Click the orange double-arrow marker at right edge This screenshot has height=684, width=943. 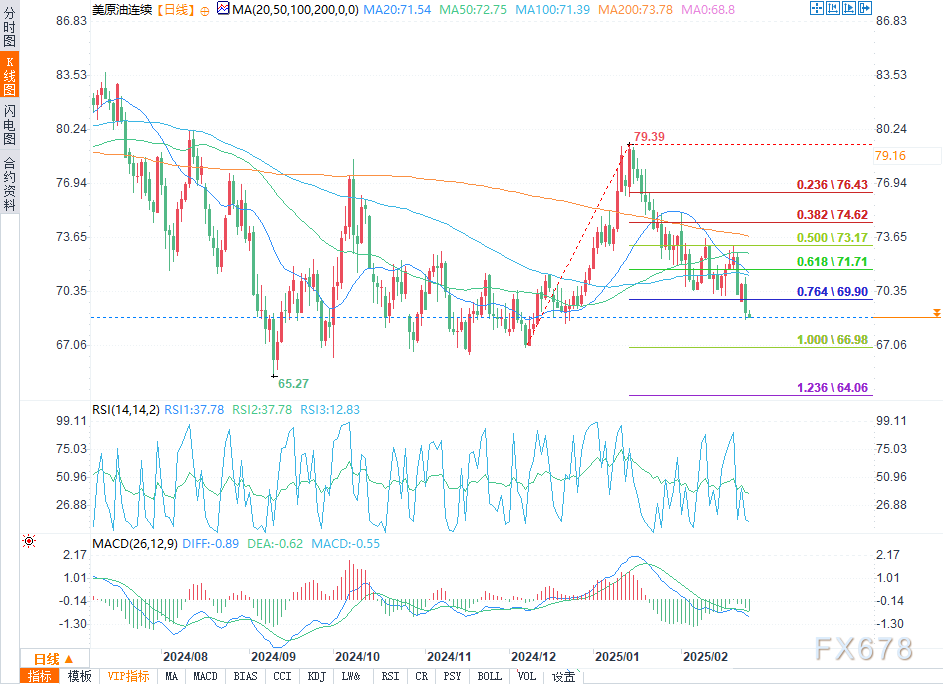tap(936, 314)
